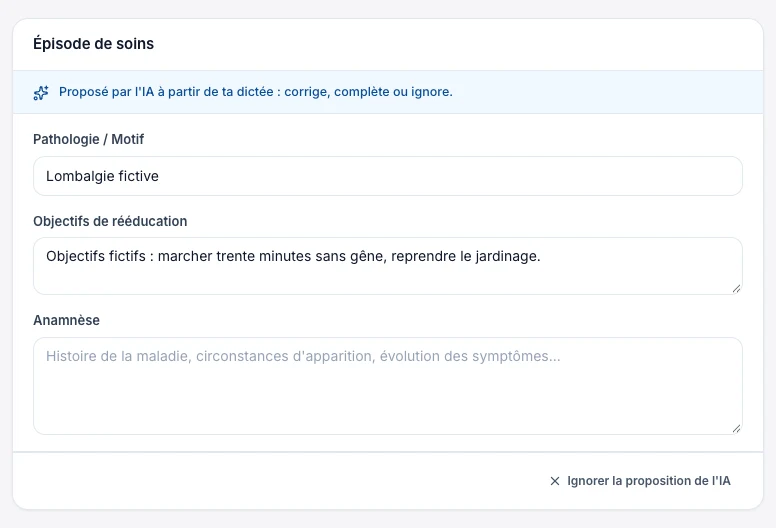Click the "Anamnèse" label
Viewport: 776px width, 528px height.
(66, 320)
